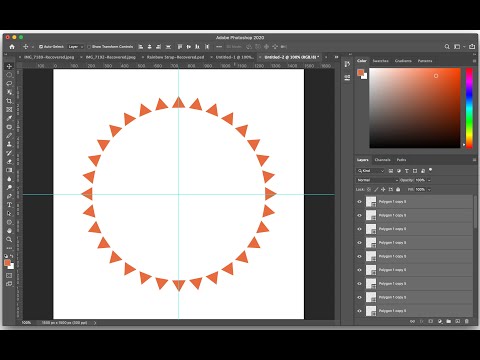480x360 pixels.
Task: Select the Move tool in the toolbar
Action: [9, 66]
